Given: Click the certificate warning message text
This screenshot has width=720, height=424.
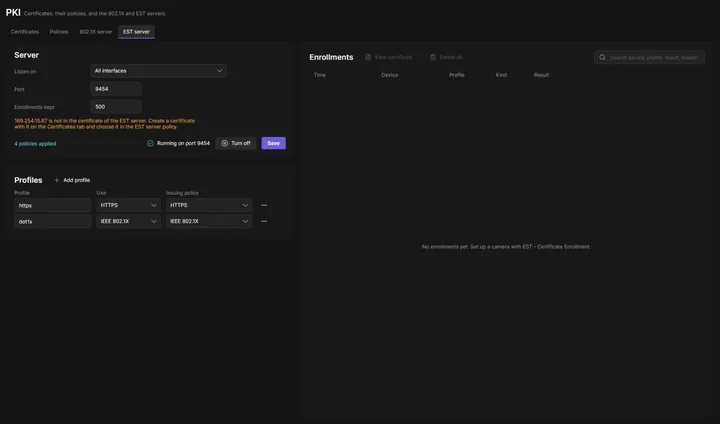Looking at the screenshot, I should coord(104,124).
